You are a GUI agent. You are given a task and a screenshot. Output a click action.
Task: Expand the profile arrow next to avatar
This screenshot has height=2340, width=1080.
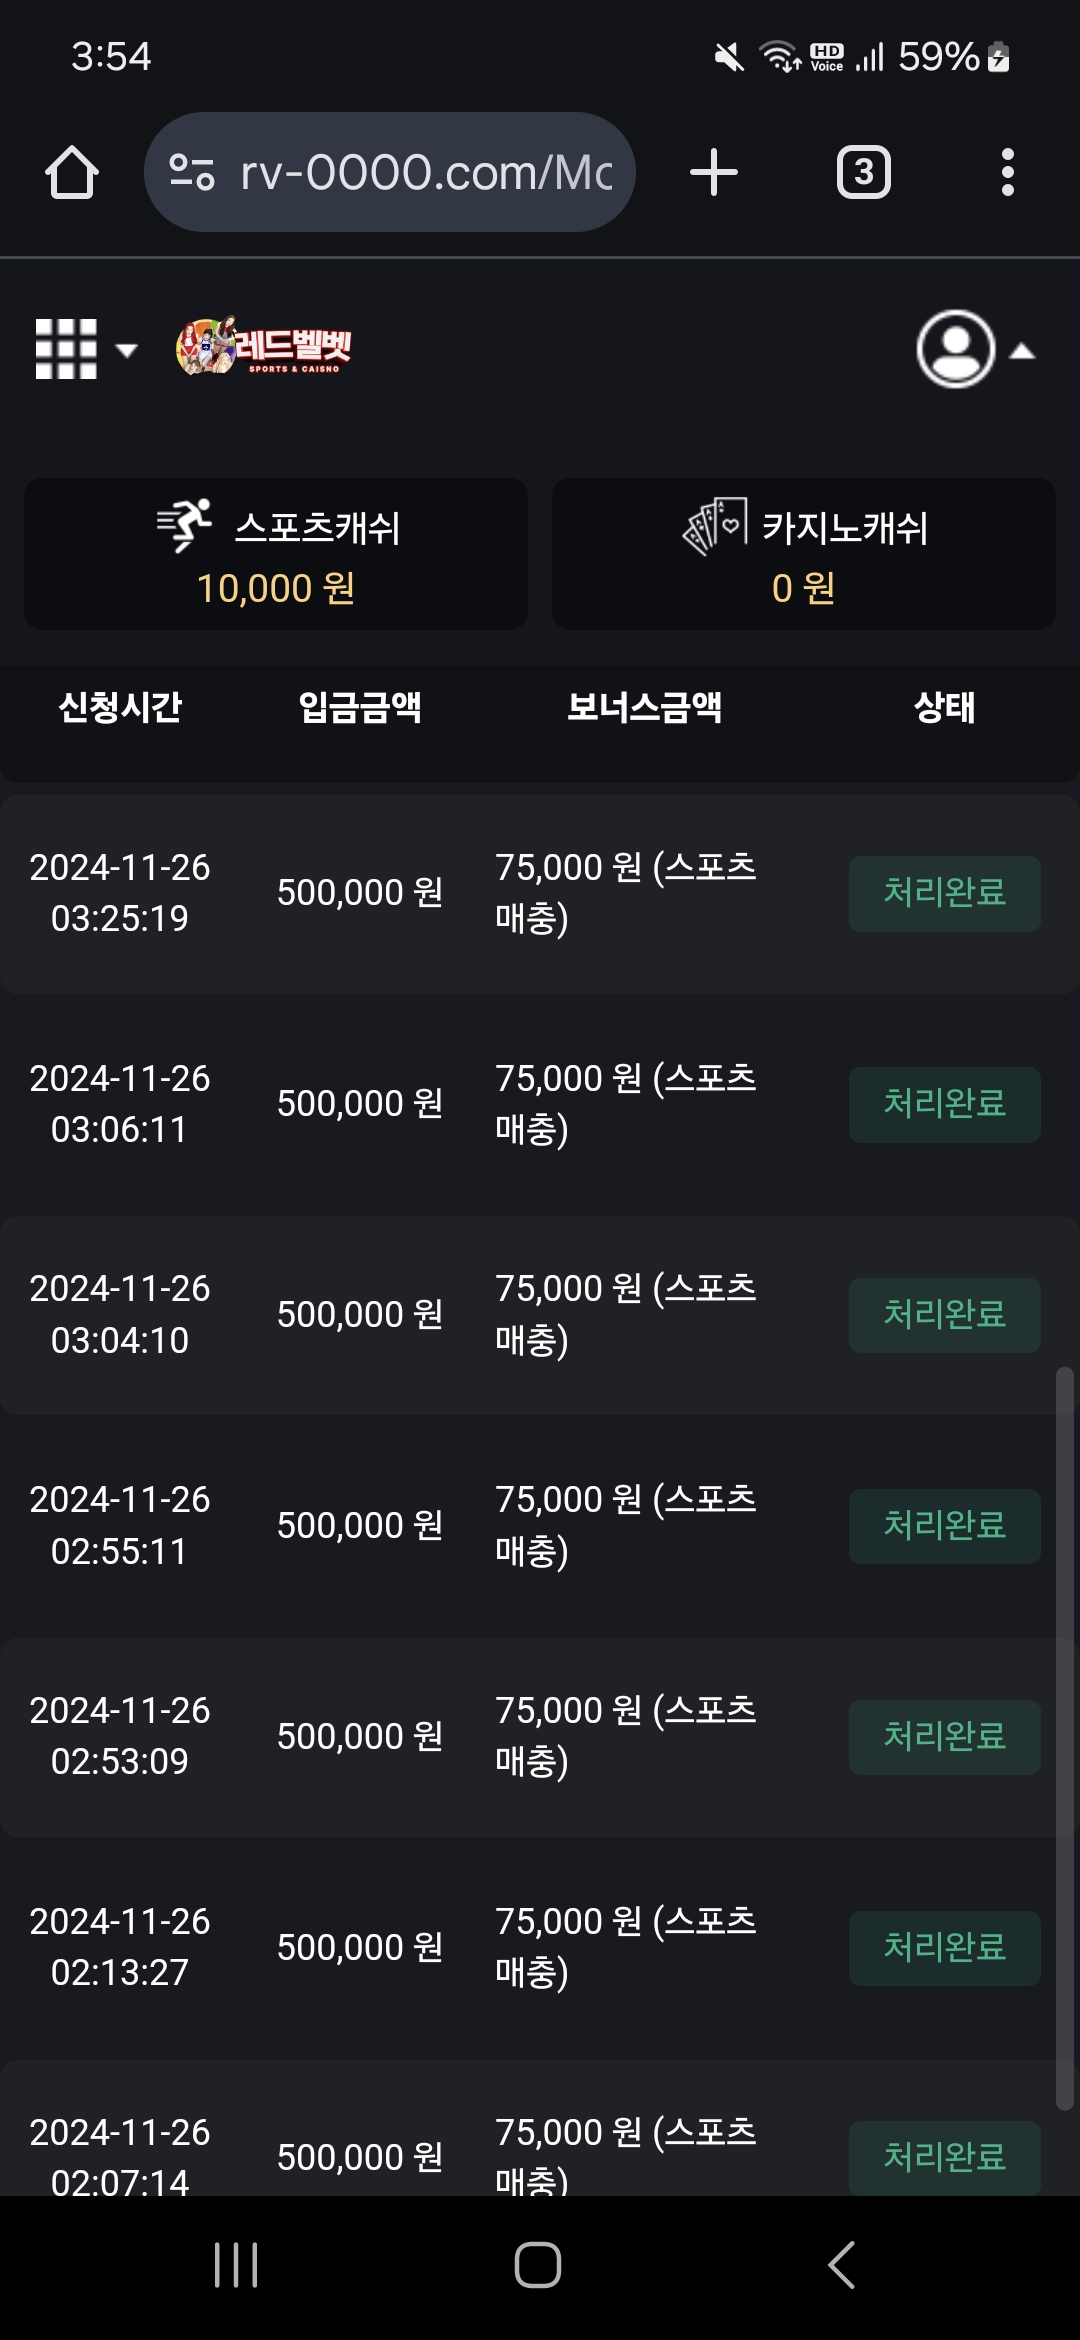point(1022,351)
